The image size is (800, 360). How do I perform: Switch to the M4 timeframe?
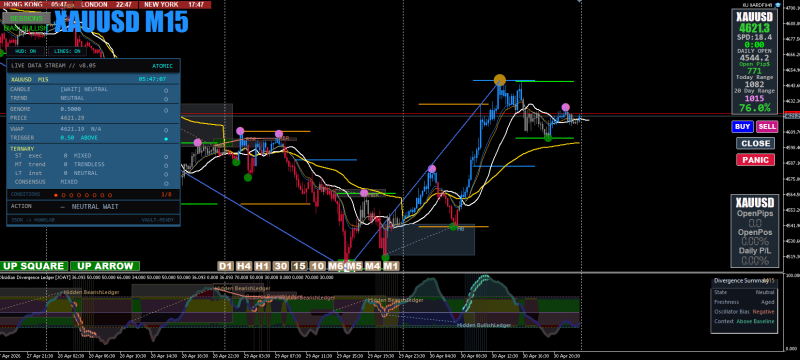[x=373, y=266]
